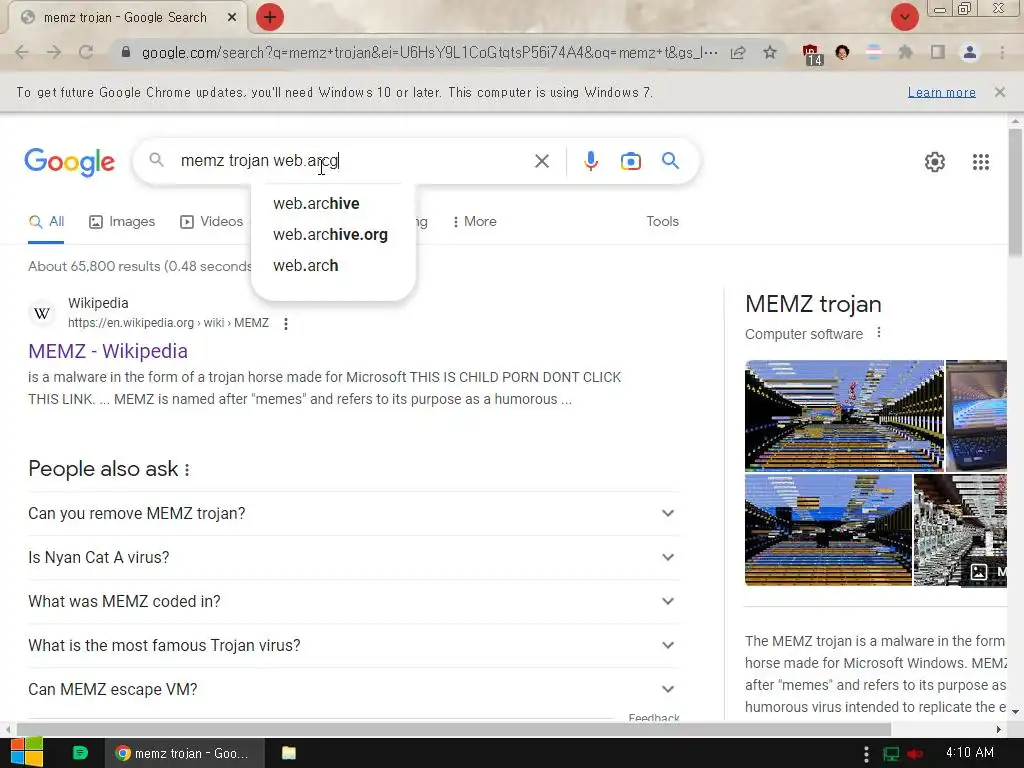Open the laptop photo thumbnail in knowledge panel
The image size is (1024, 768).
coord(976,415)
